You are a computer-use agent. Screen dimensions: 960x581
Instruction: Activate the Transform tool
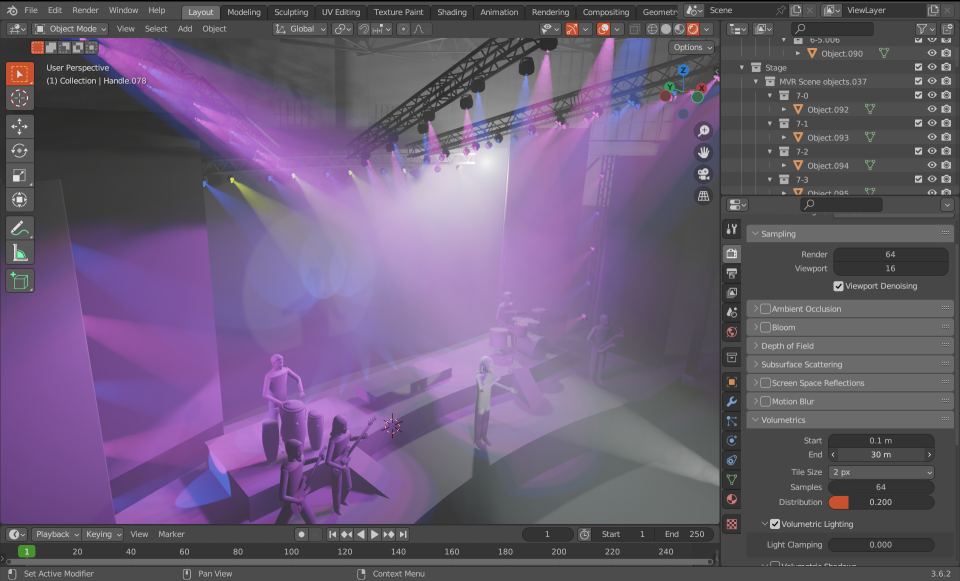tap(20, 200)
